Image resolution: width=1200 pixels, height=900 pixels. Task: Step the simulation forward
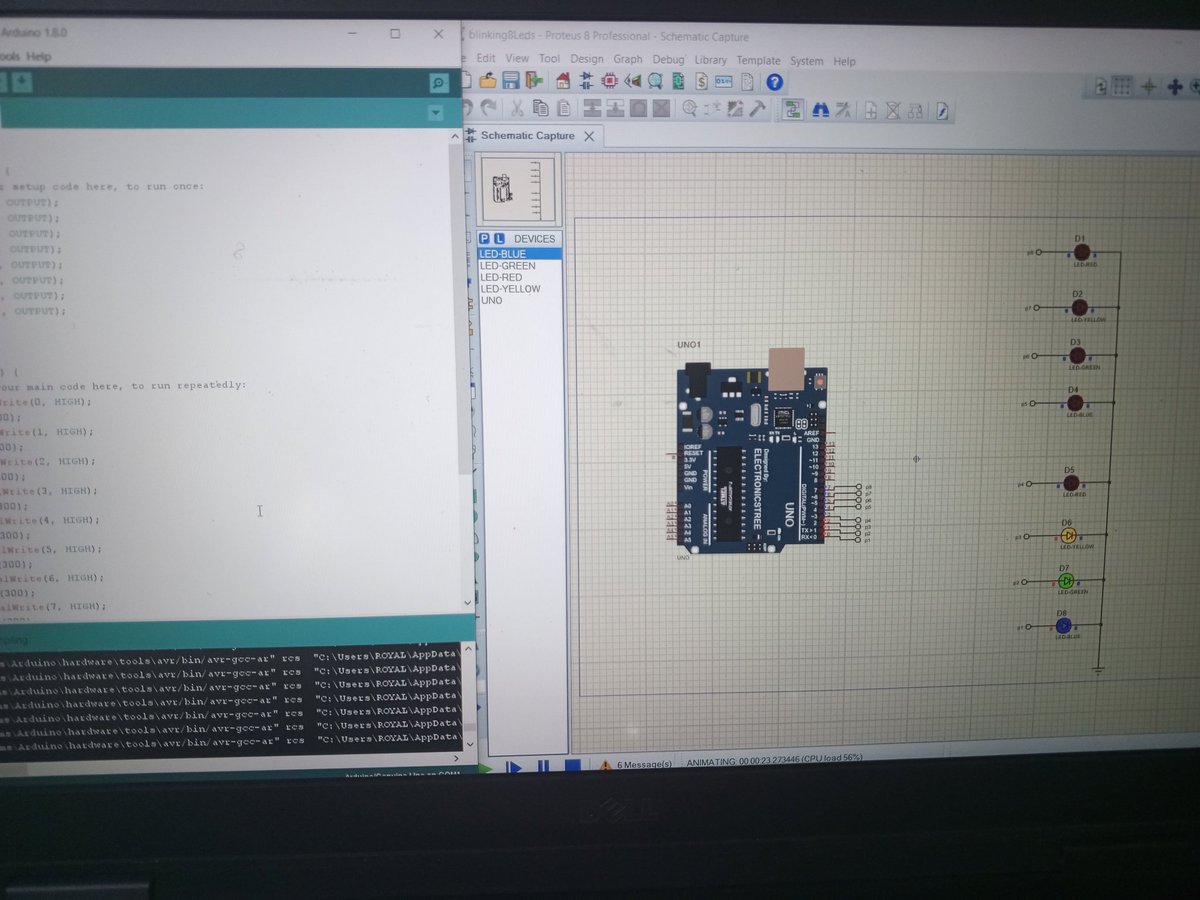coord(513,767)
